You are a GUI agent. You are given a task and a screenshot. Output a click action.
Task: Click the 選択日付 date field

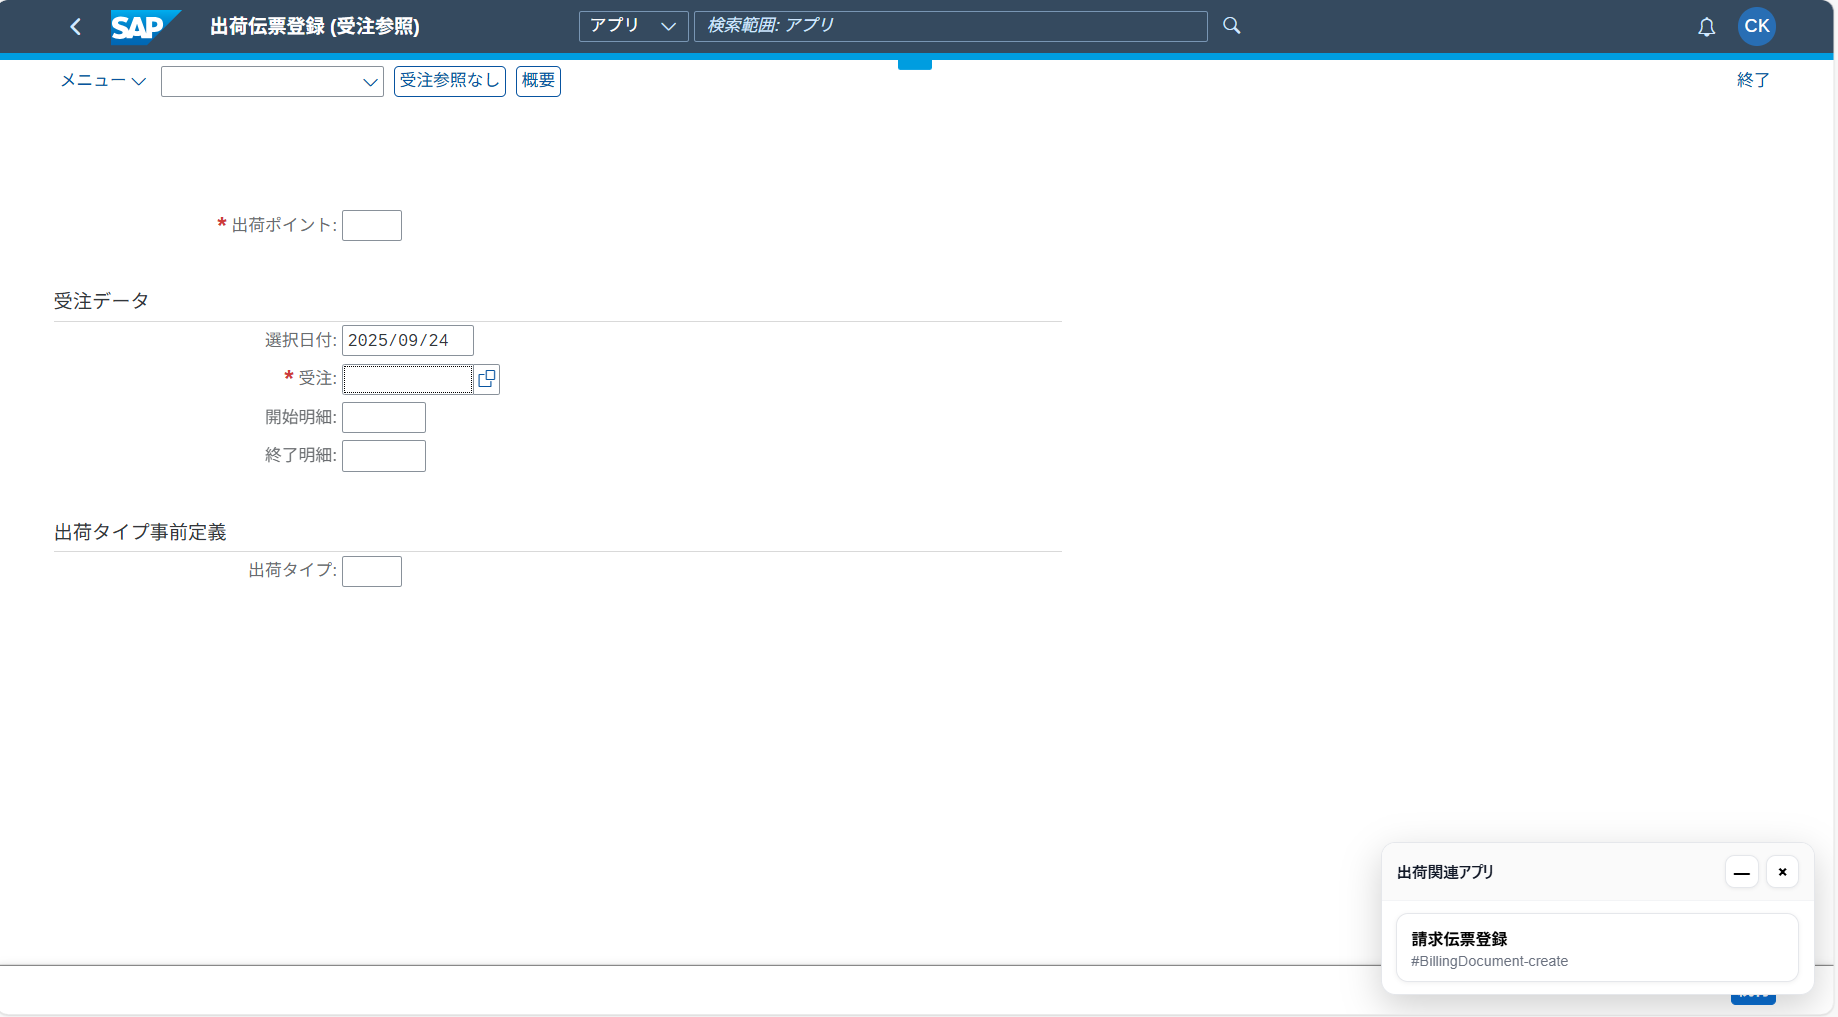[408, 341]
